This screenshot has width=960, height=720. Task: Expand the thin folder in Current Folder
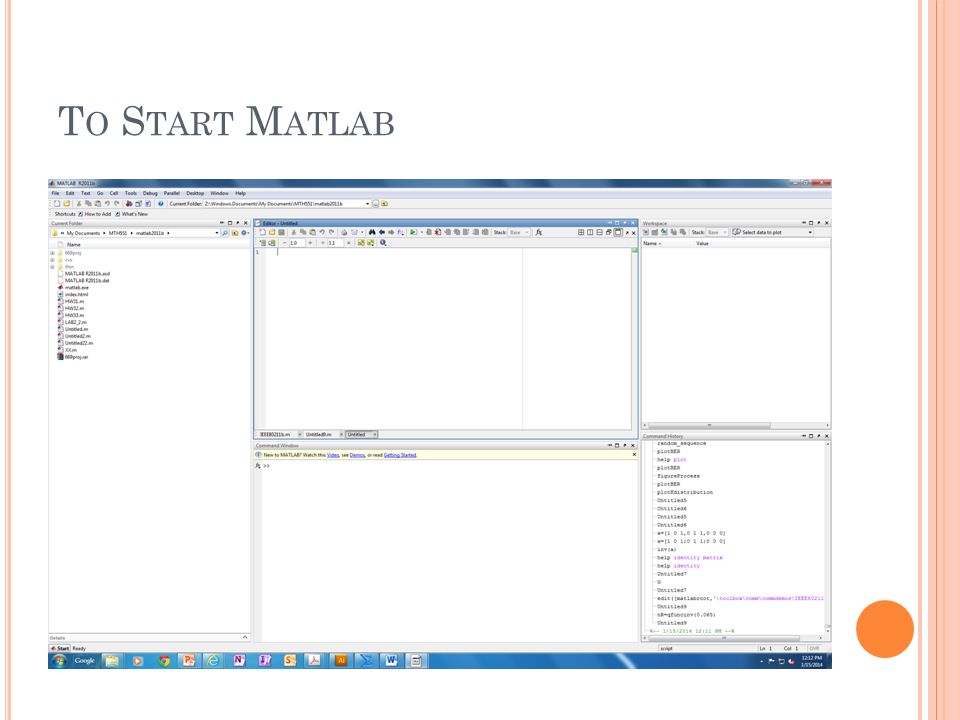[53, 267]
